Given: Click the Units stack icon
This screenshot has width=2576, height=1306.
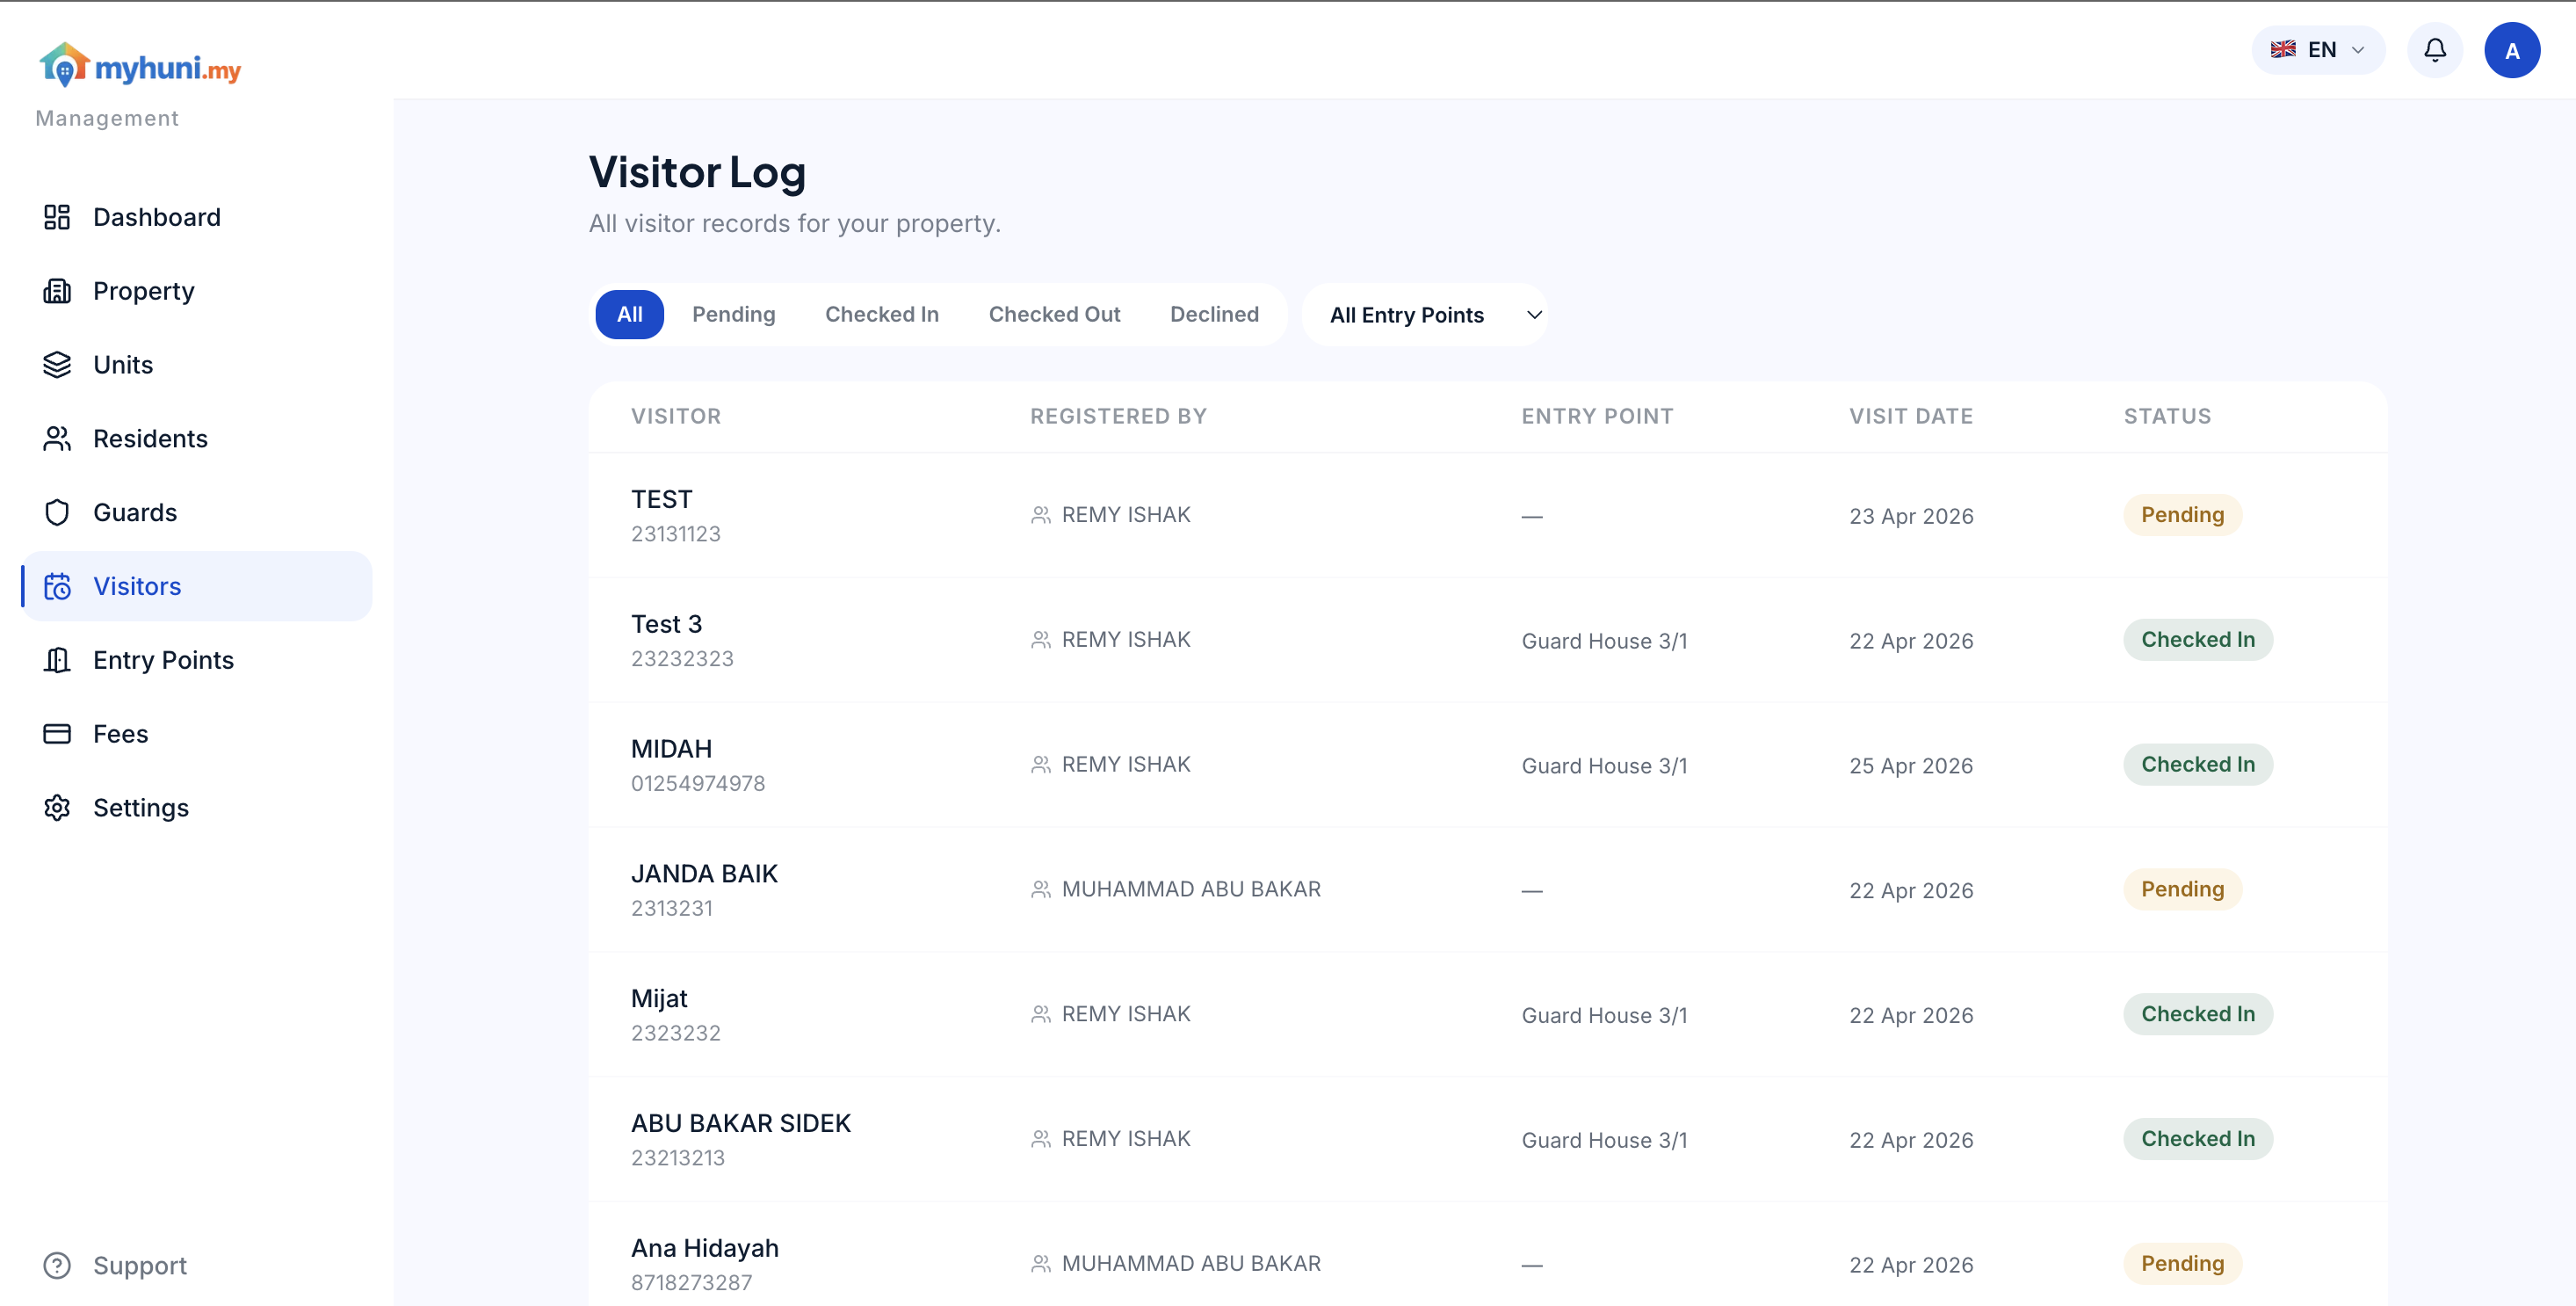Looking at the screenshot, I should 57,364.
